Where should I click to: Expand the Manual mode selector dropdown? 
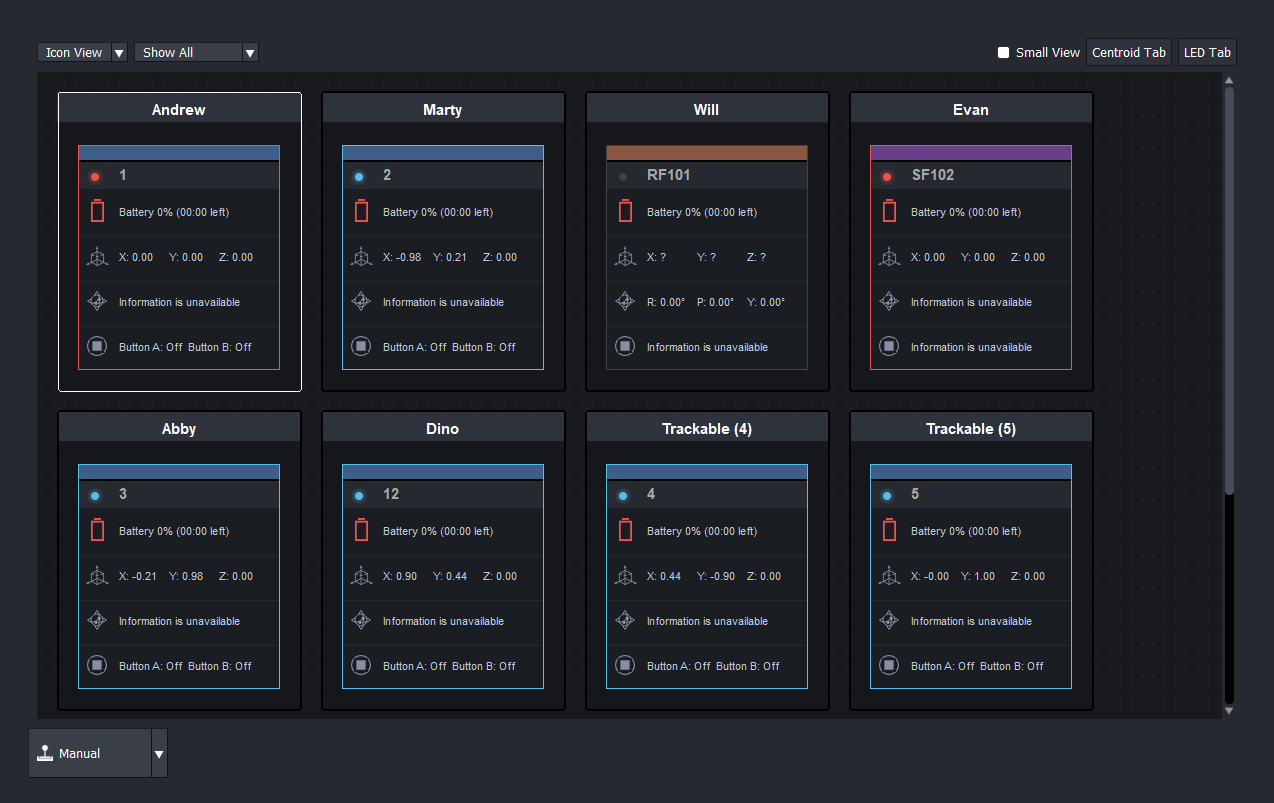click(158, 752)
